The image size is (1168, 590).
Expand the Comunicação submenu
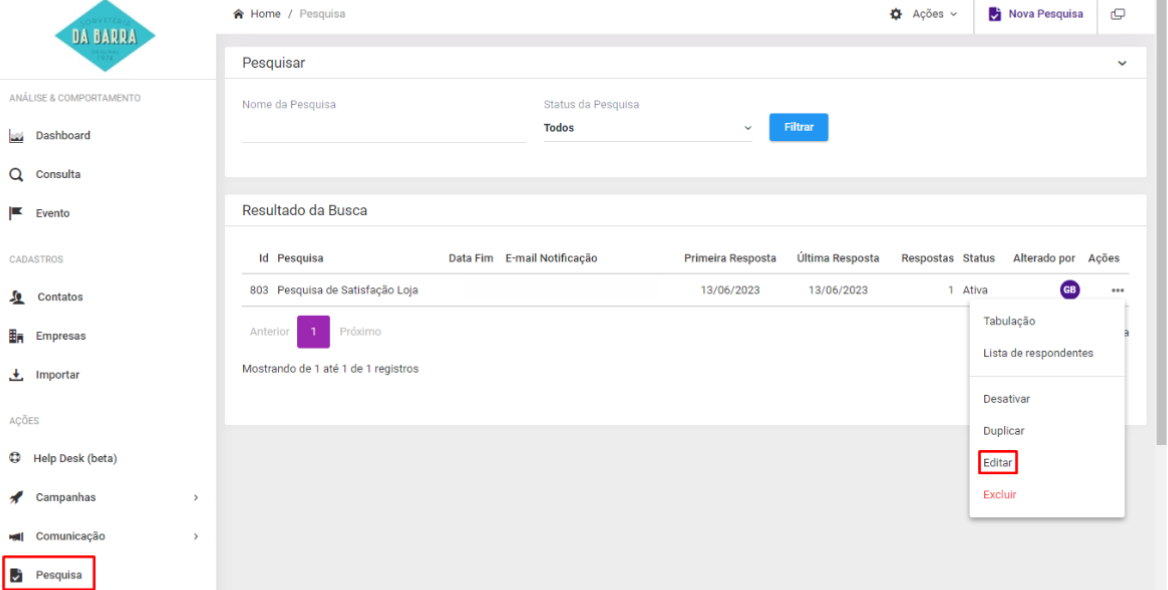[x=195, y=536]
